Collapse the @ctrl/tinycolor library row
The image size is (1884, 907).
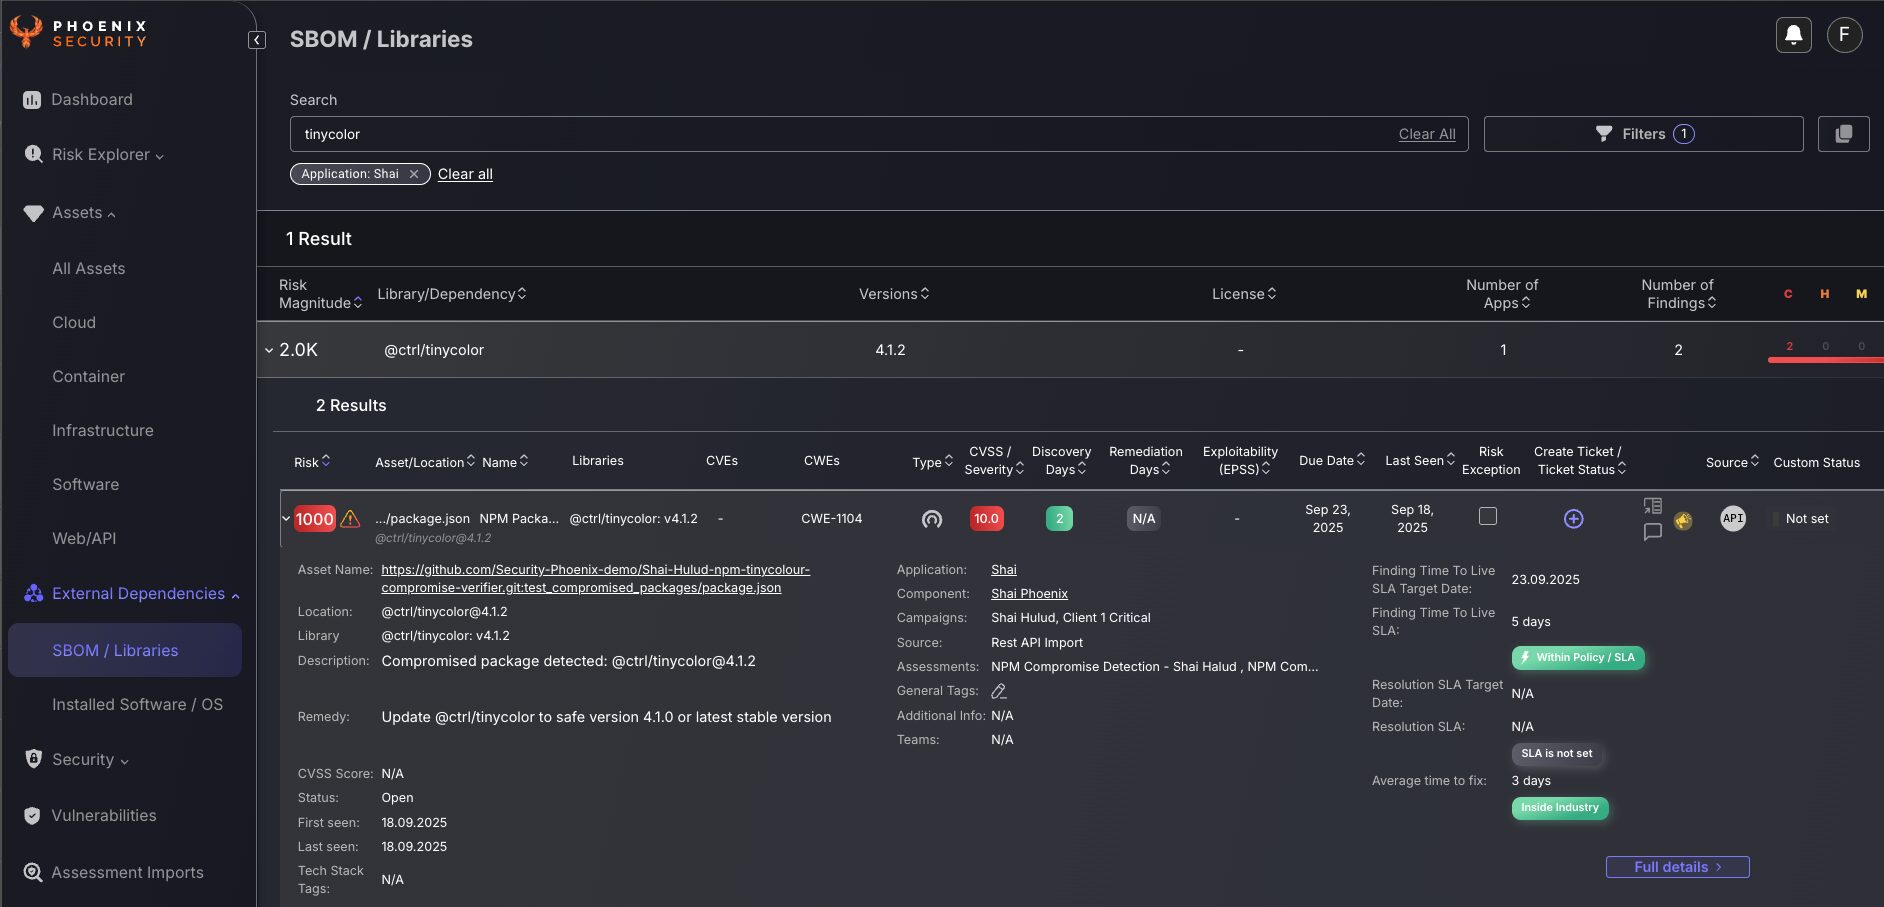point(269,350)
